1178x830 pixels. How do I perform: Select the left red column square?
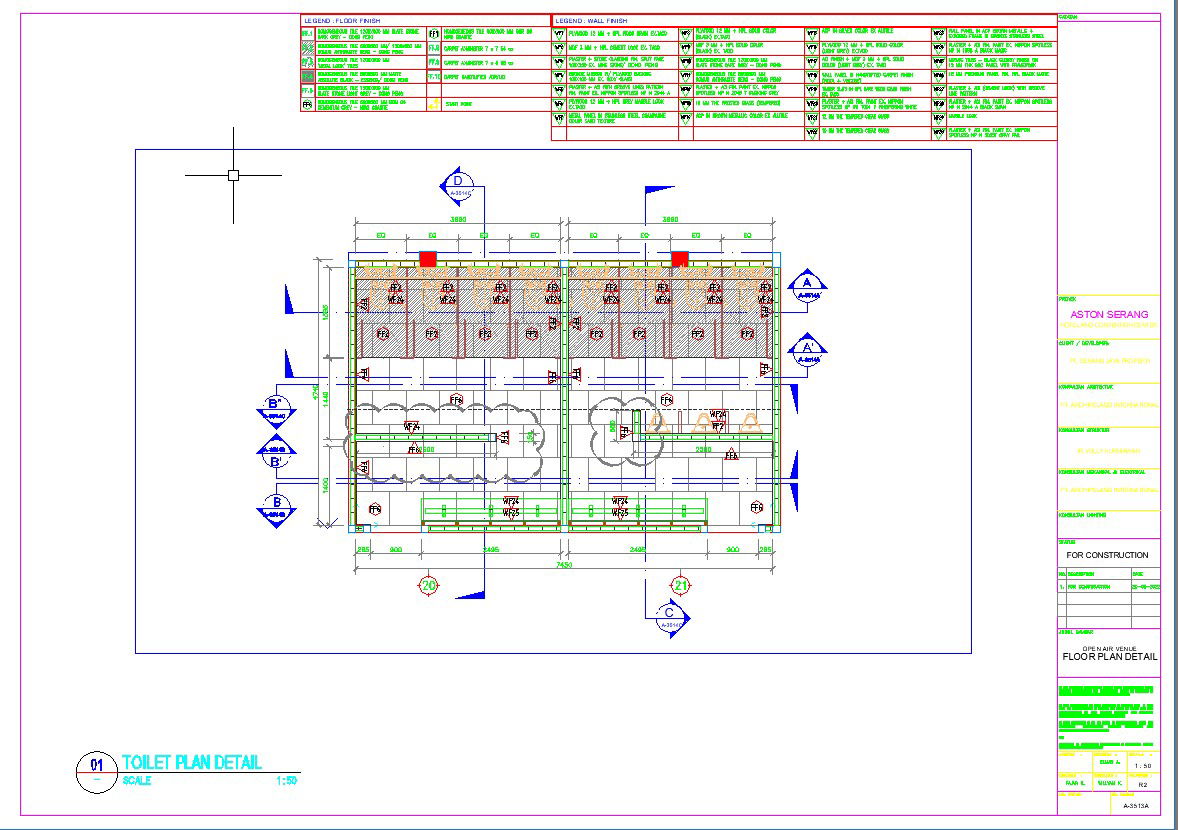pos(428,259)
